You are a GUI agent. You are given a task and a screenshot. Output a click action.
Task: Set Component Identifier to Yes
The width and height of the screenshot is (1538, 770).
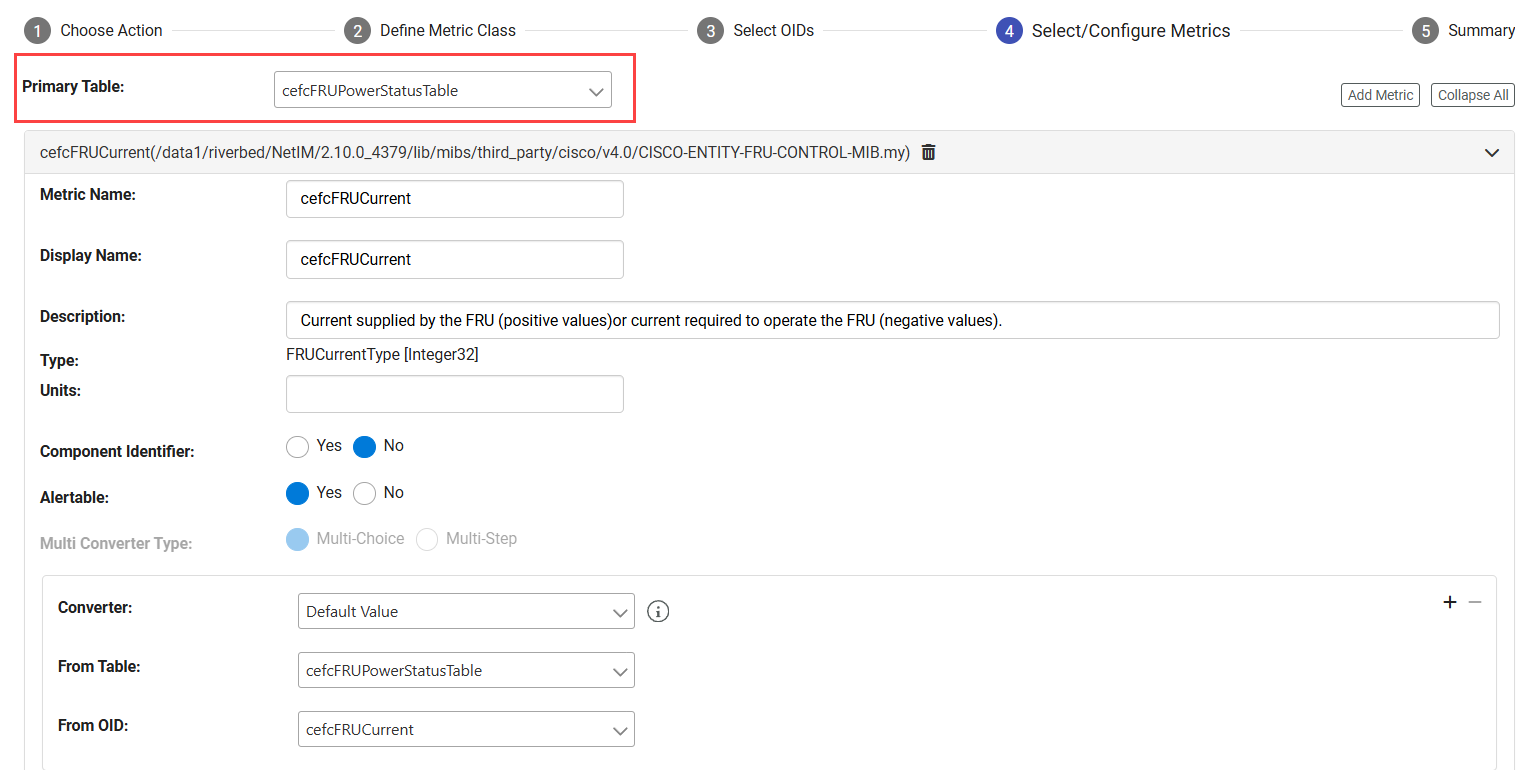click(x=297, y=447)
